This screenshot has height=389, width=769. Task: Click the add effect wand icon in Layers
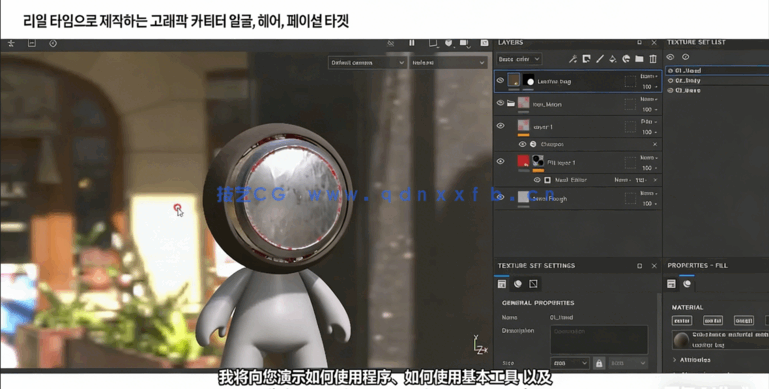point(572,59)
